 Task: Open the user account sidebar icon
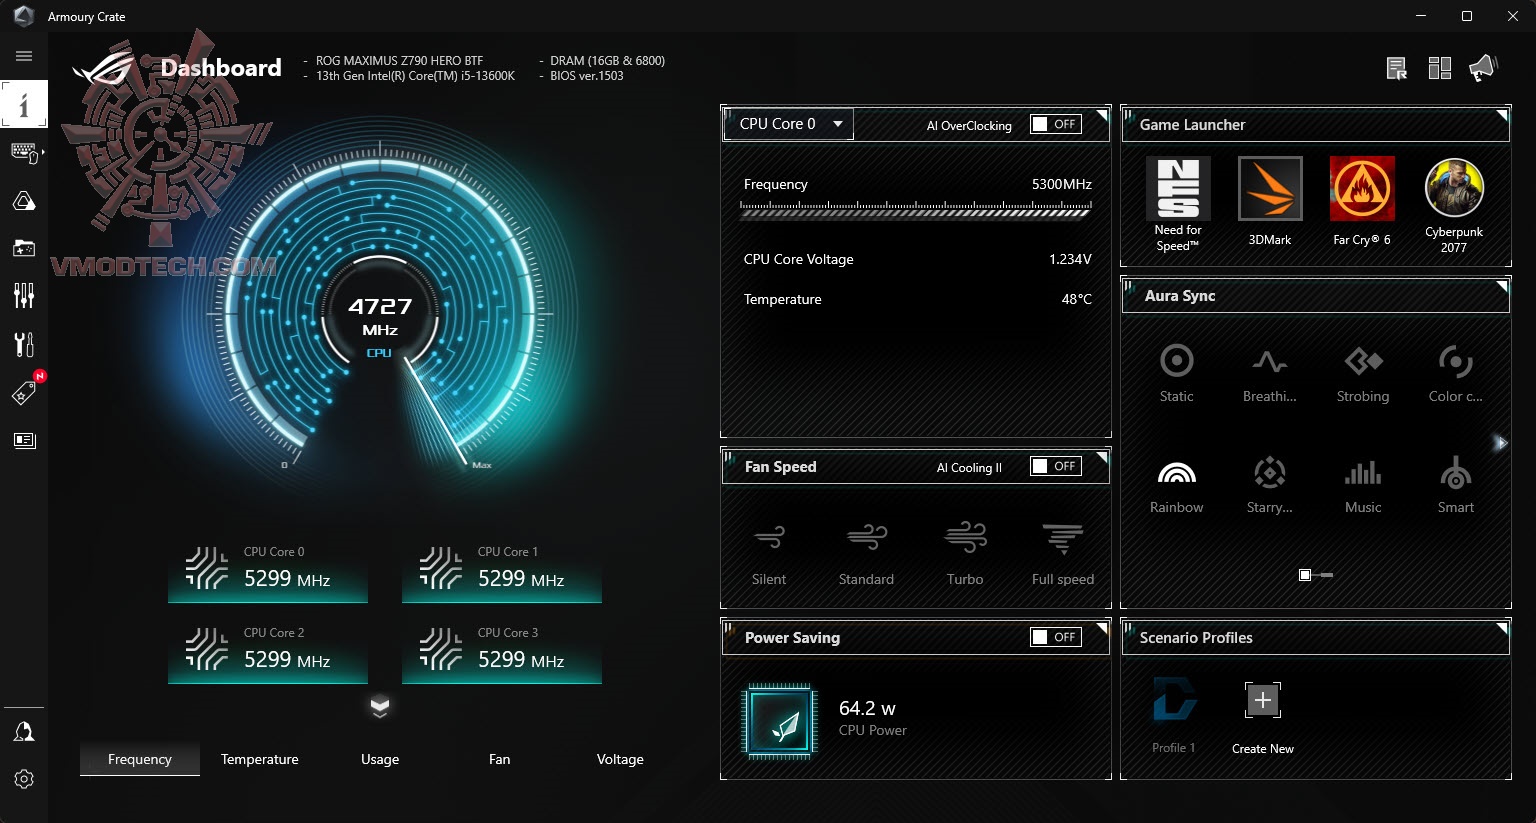(x=24, y=732)
